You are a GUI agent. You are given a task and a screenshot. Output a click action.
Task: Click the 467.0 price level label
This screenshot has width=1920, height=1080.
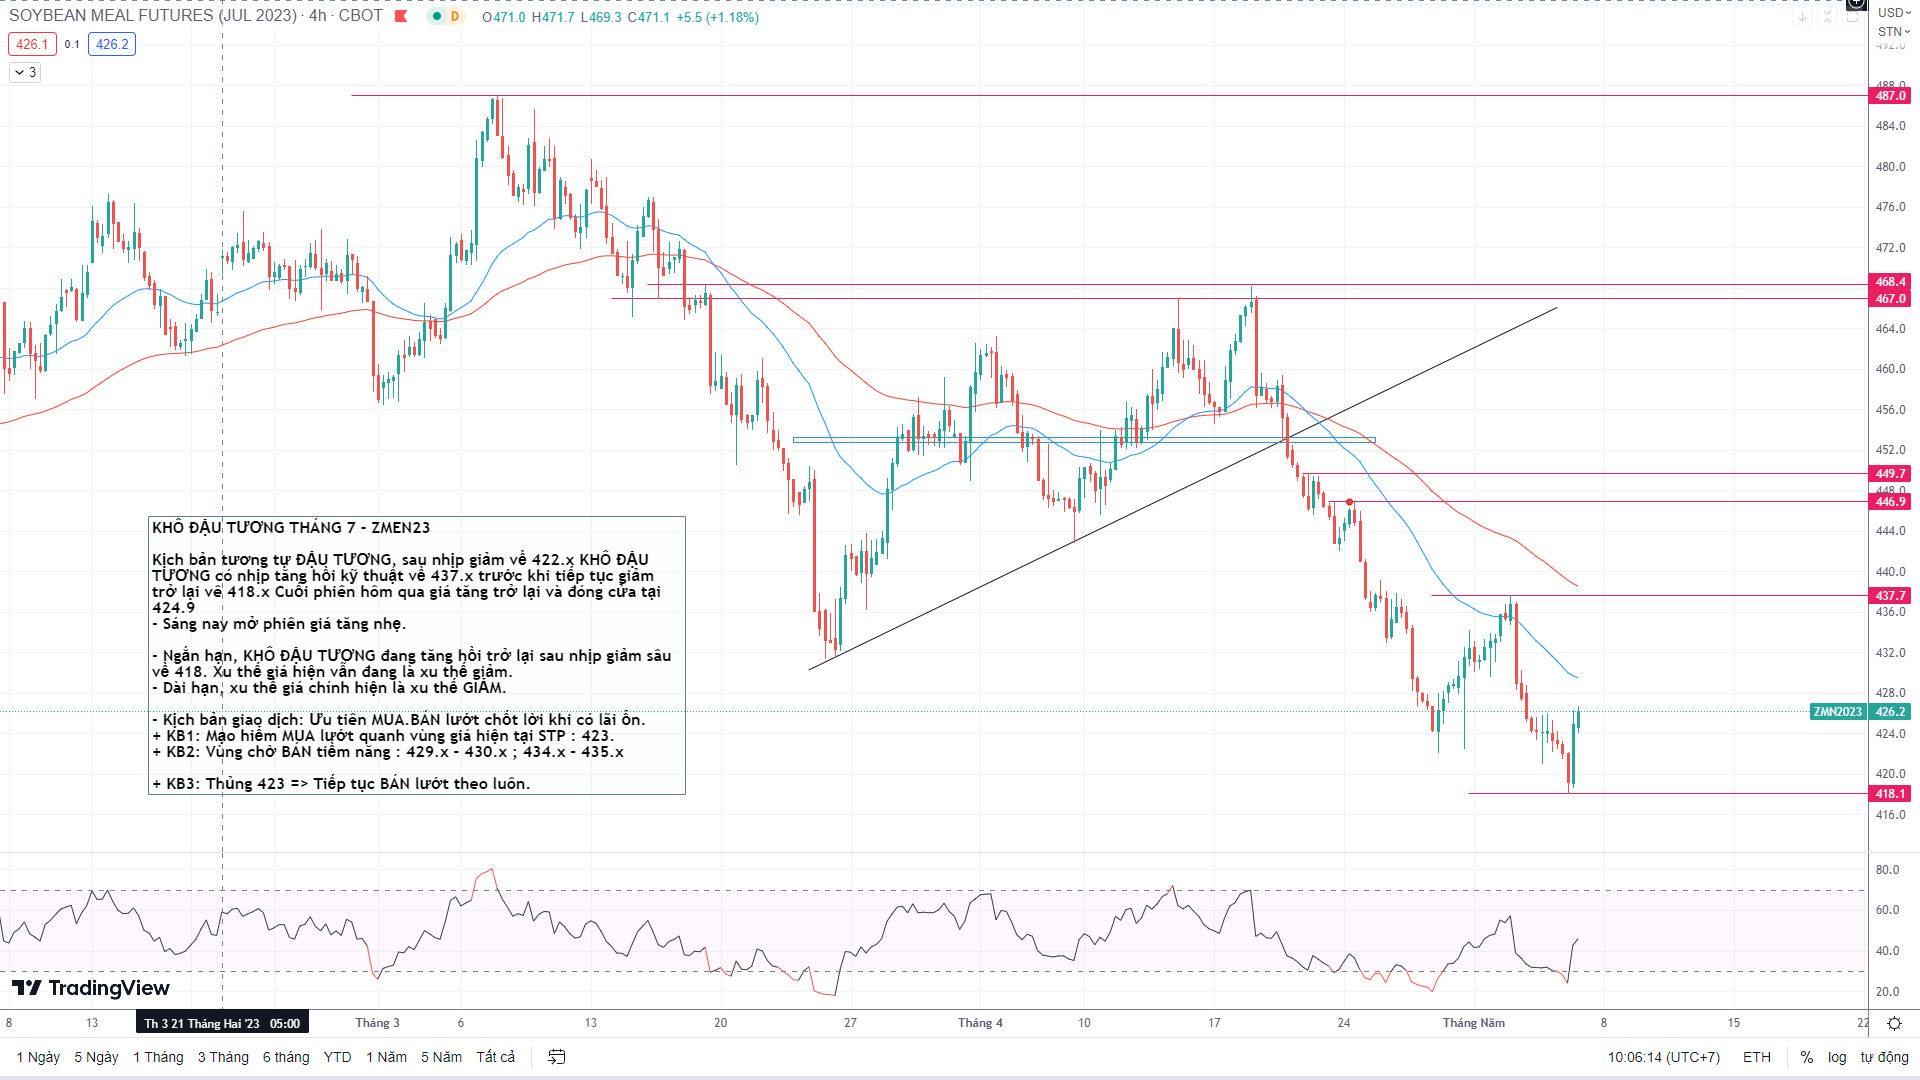pyautogui.click(x=1890, y=299)
